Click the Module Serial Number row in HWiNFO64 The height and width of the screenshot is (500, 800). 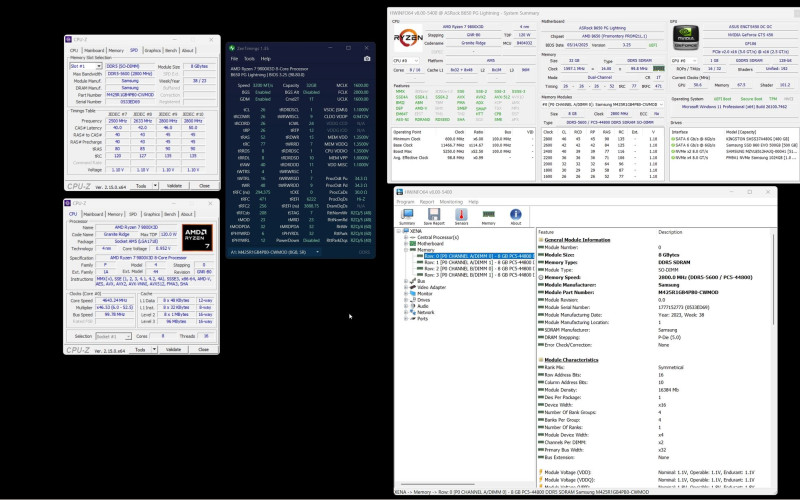(x=655, y=307)
